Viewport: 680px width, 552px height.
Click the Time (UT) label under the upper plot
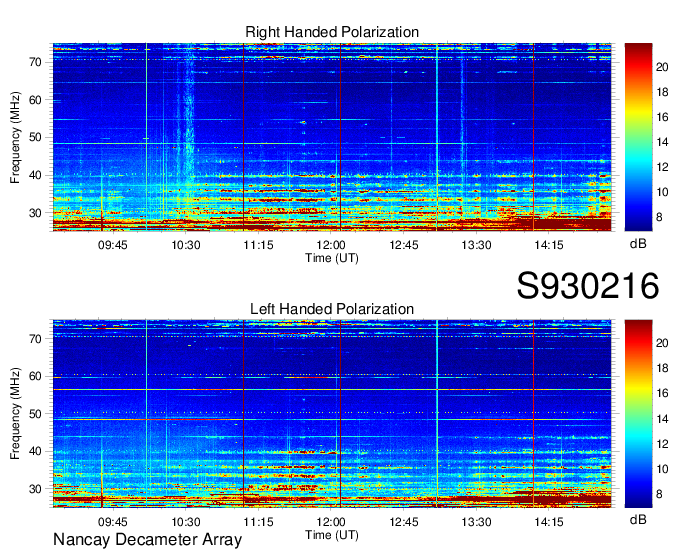pyautogui.click(x=332, y=258)
